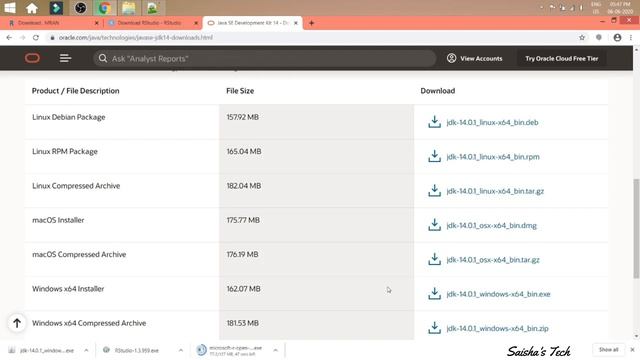Click the Ask Analyst Reports search field

tap(264, 58)
